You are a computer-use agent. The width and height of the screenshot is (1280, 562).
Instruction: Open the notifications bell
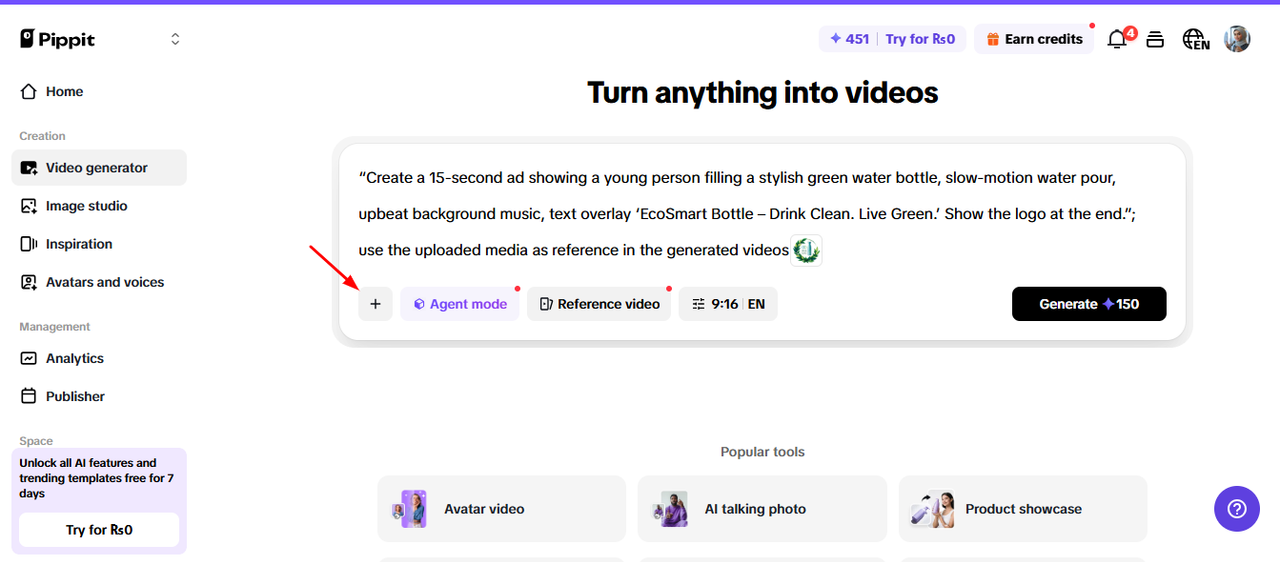point(1117,40)
